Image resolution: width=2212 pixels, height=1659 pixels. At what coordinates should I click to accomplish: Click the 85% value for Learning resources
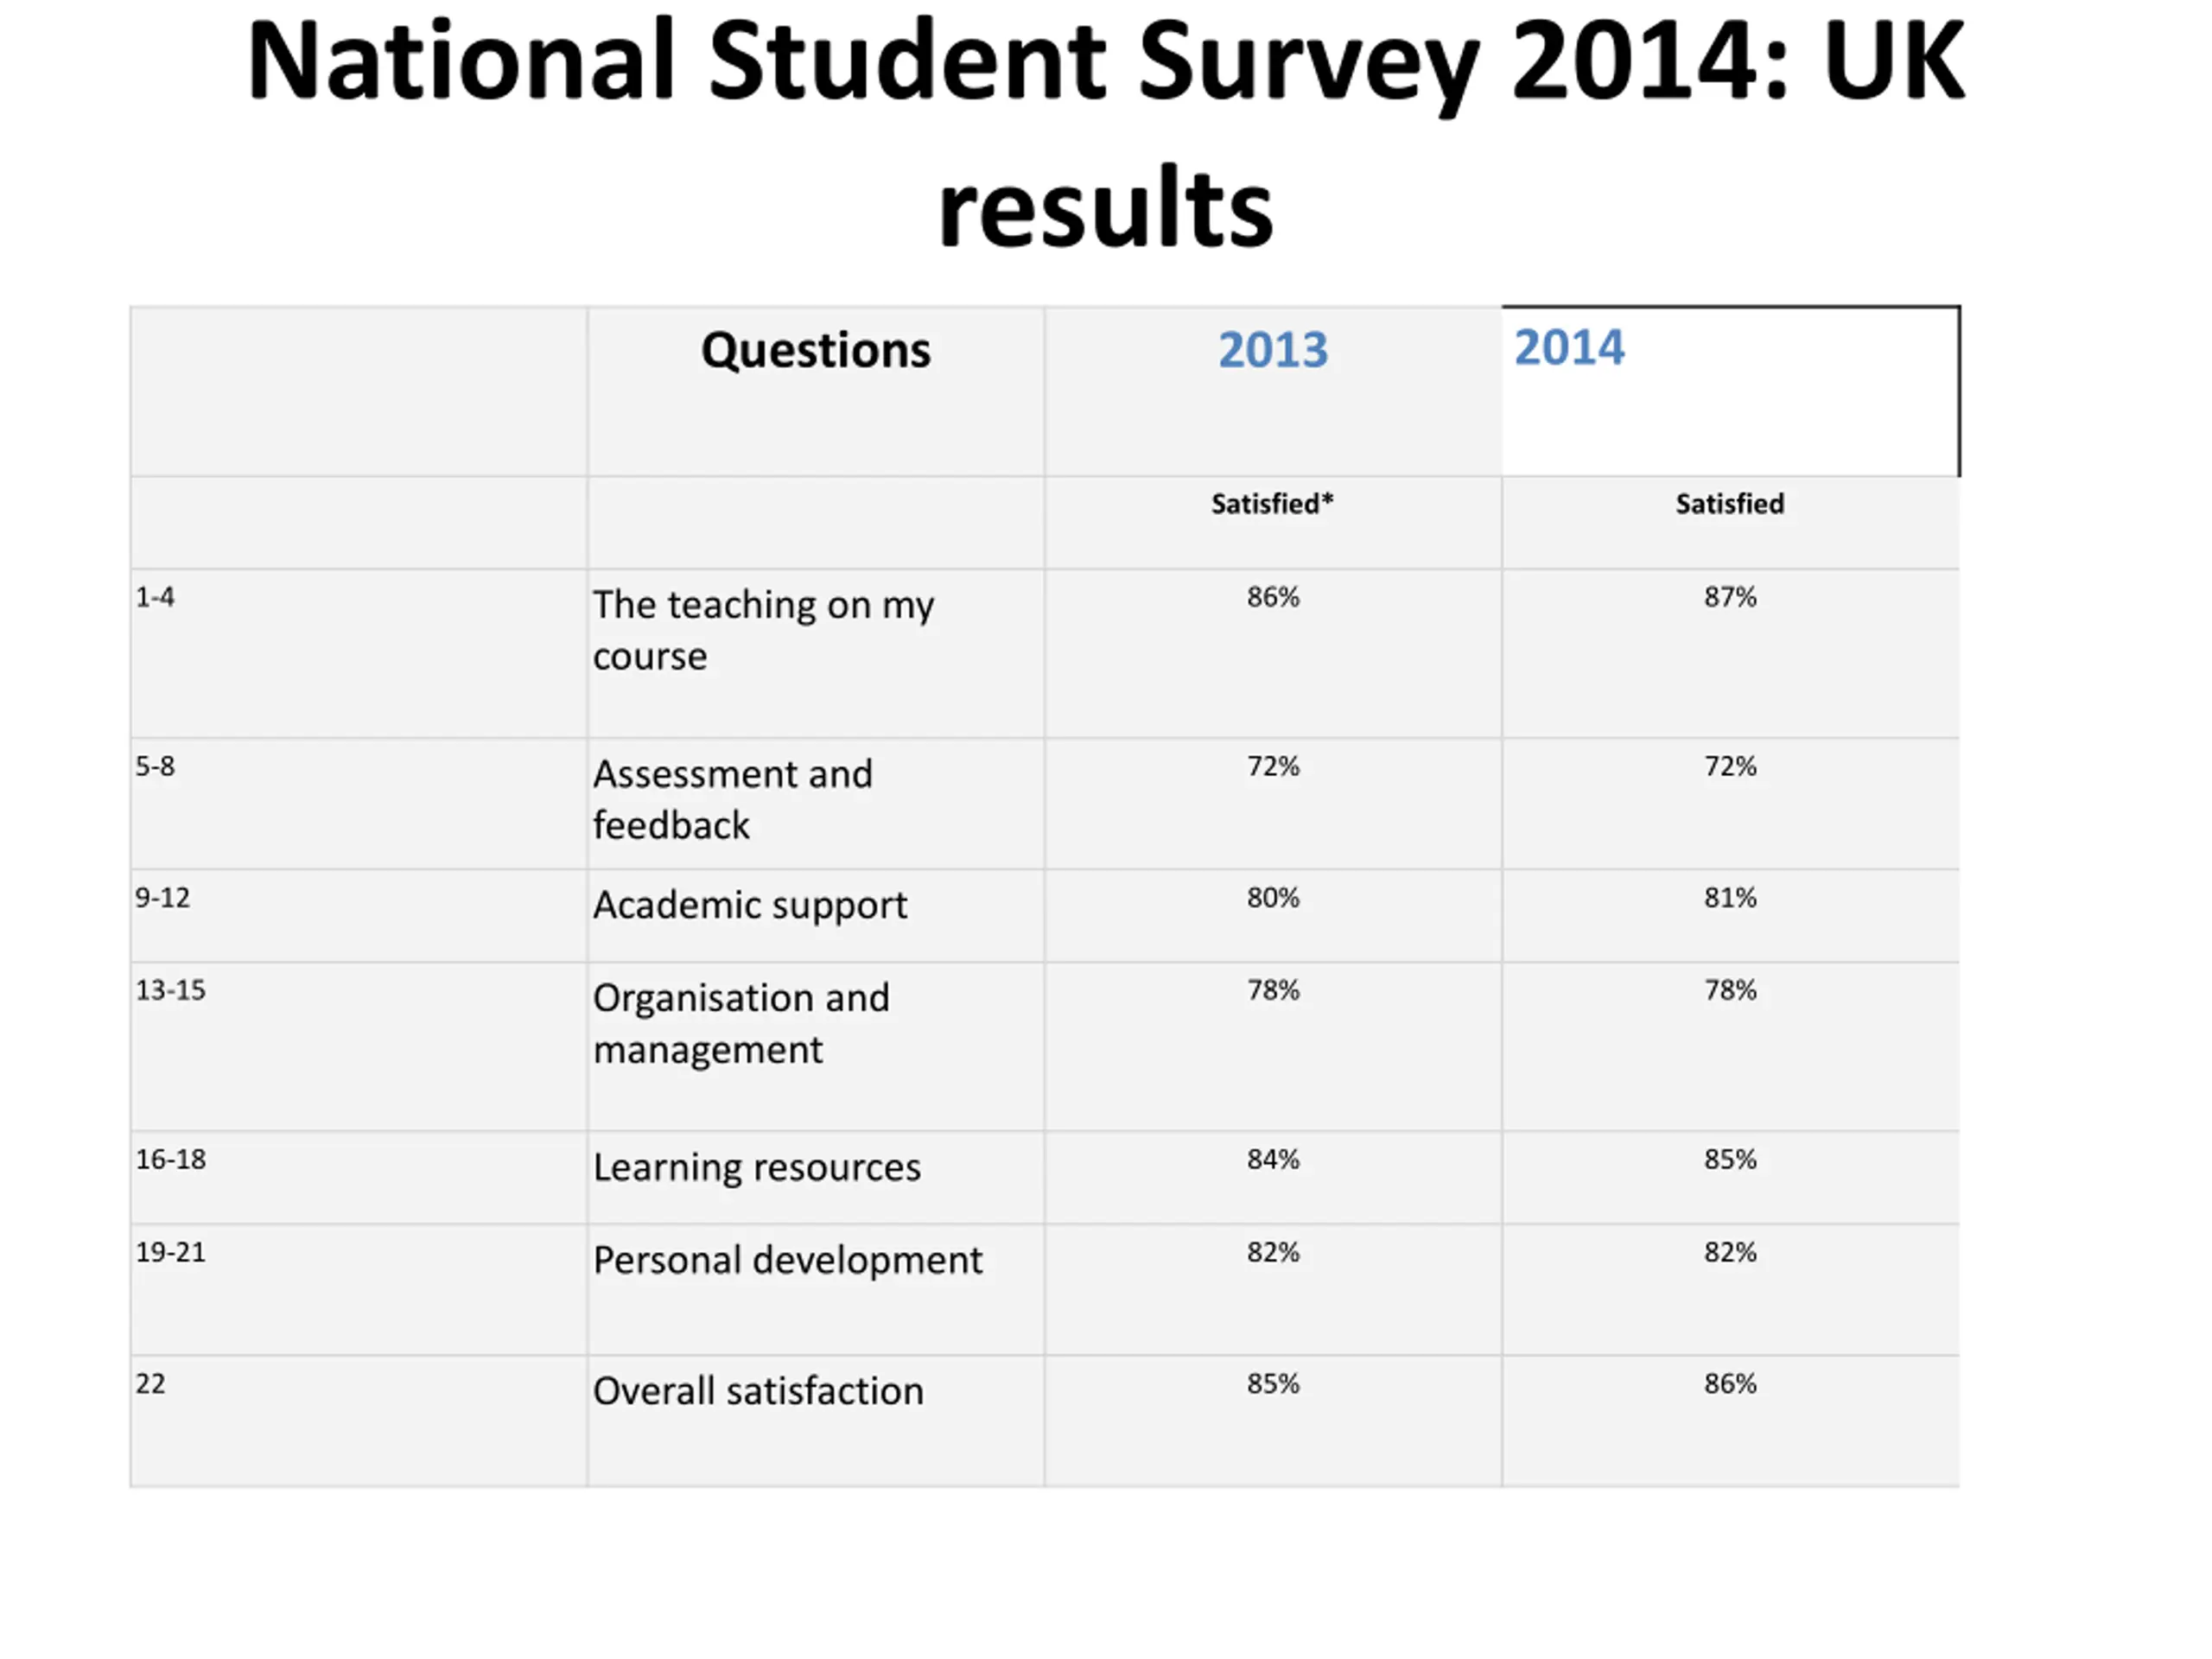click(1730, 1159)
